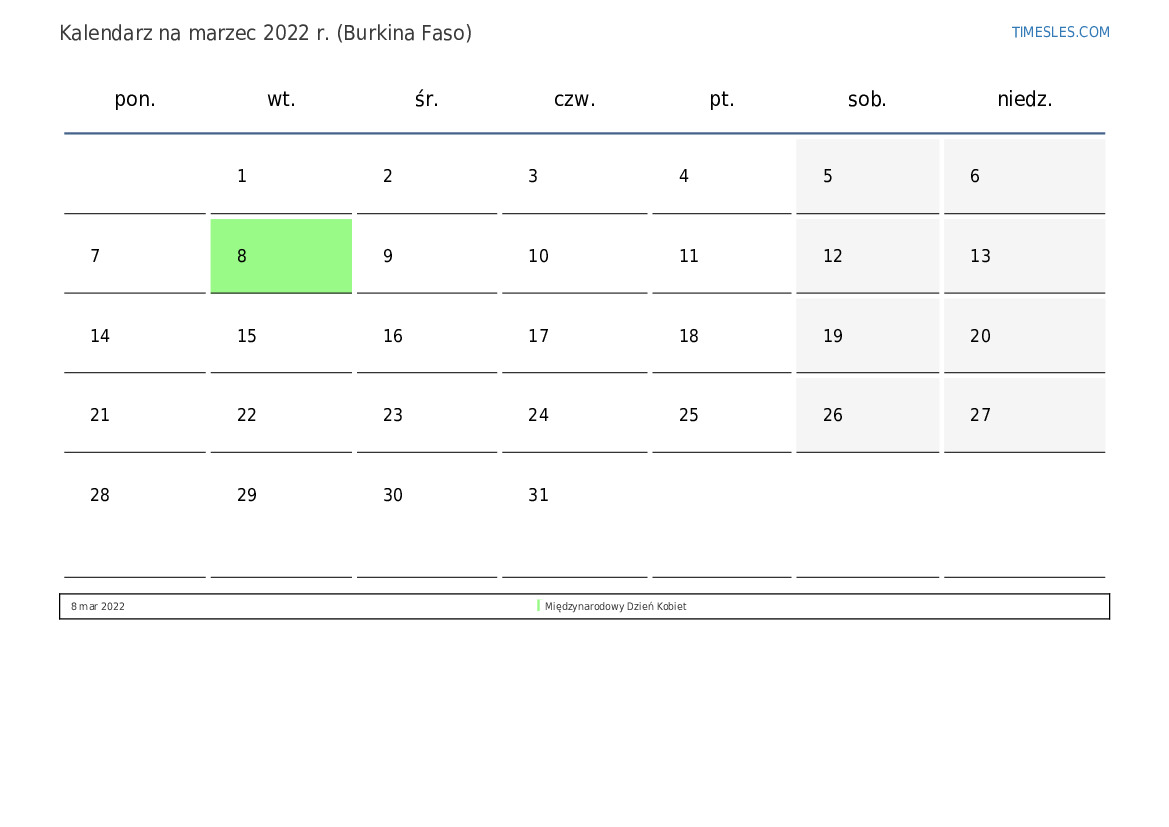This screenshot has width=1169, height=827.
Task: Select the 'pon.' weekday column header
Action: [x=135, y=99]
